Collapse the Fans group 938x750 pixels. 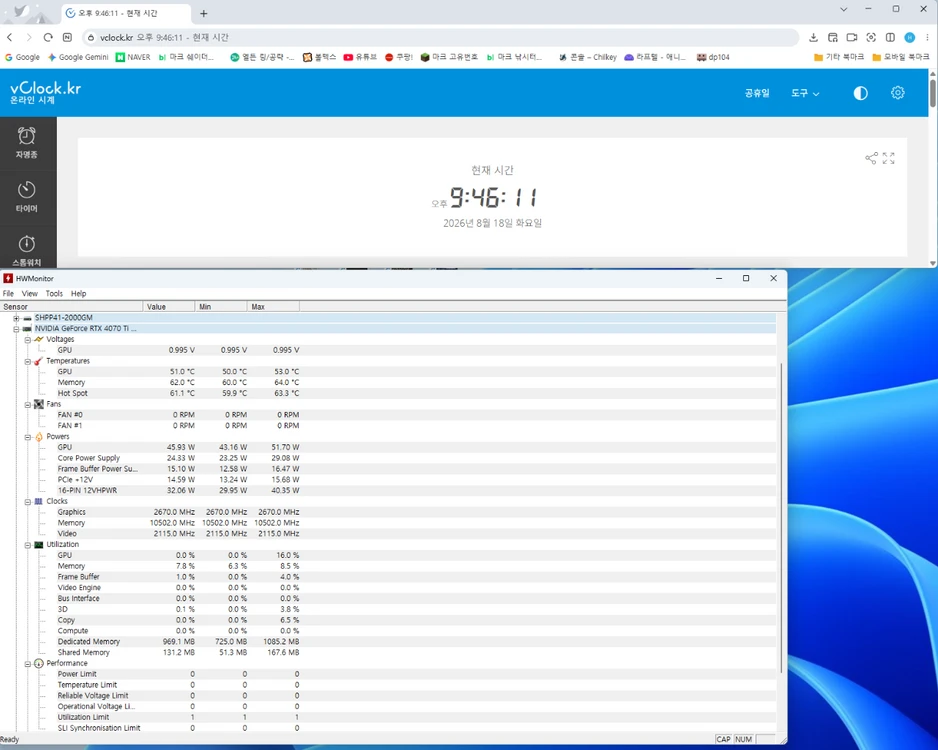point(28,404)
